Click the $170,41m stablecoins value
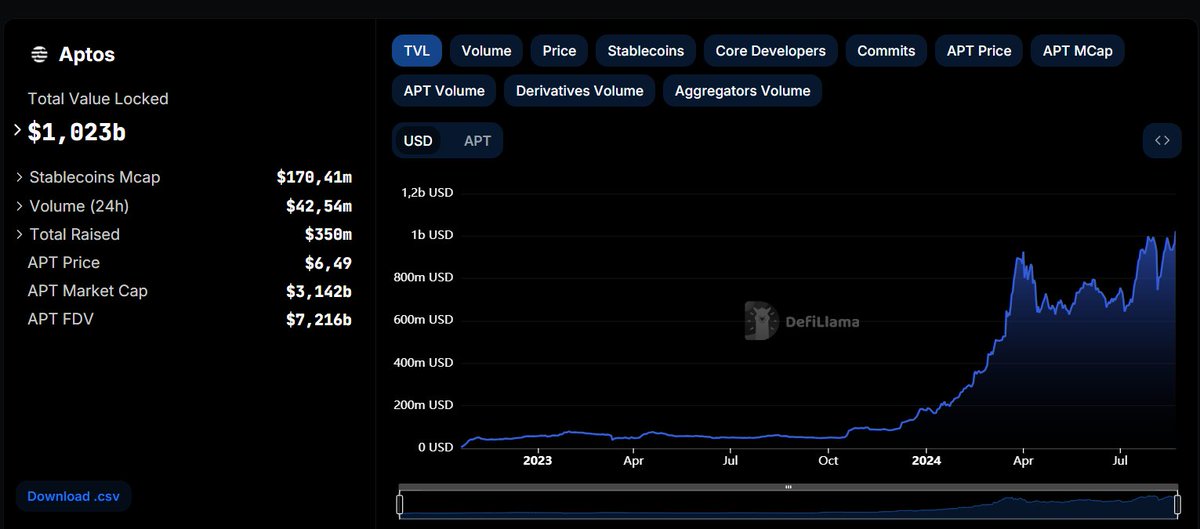This screenshot has width=1200, height=529. (x=314, y=177)
